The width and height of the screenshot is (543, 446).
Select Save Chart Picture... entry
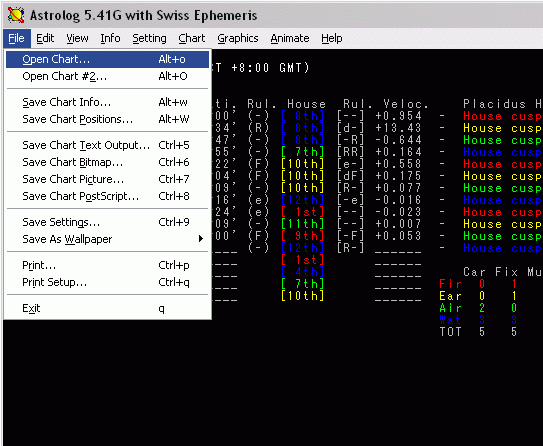[107, 179]
